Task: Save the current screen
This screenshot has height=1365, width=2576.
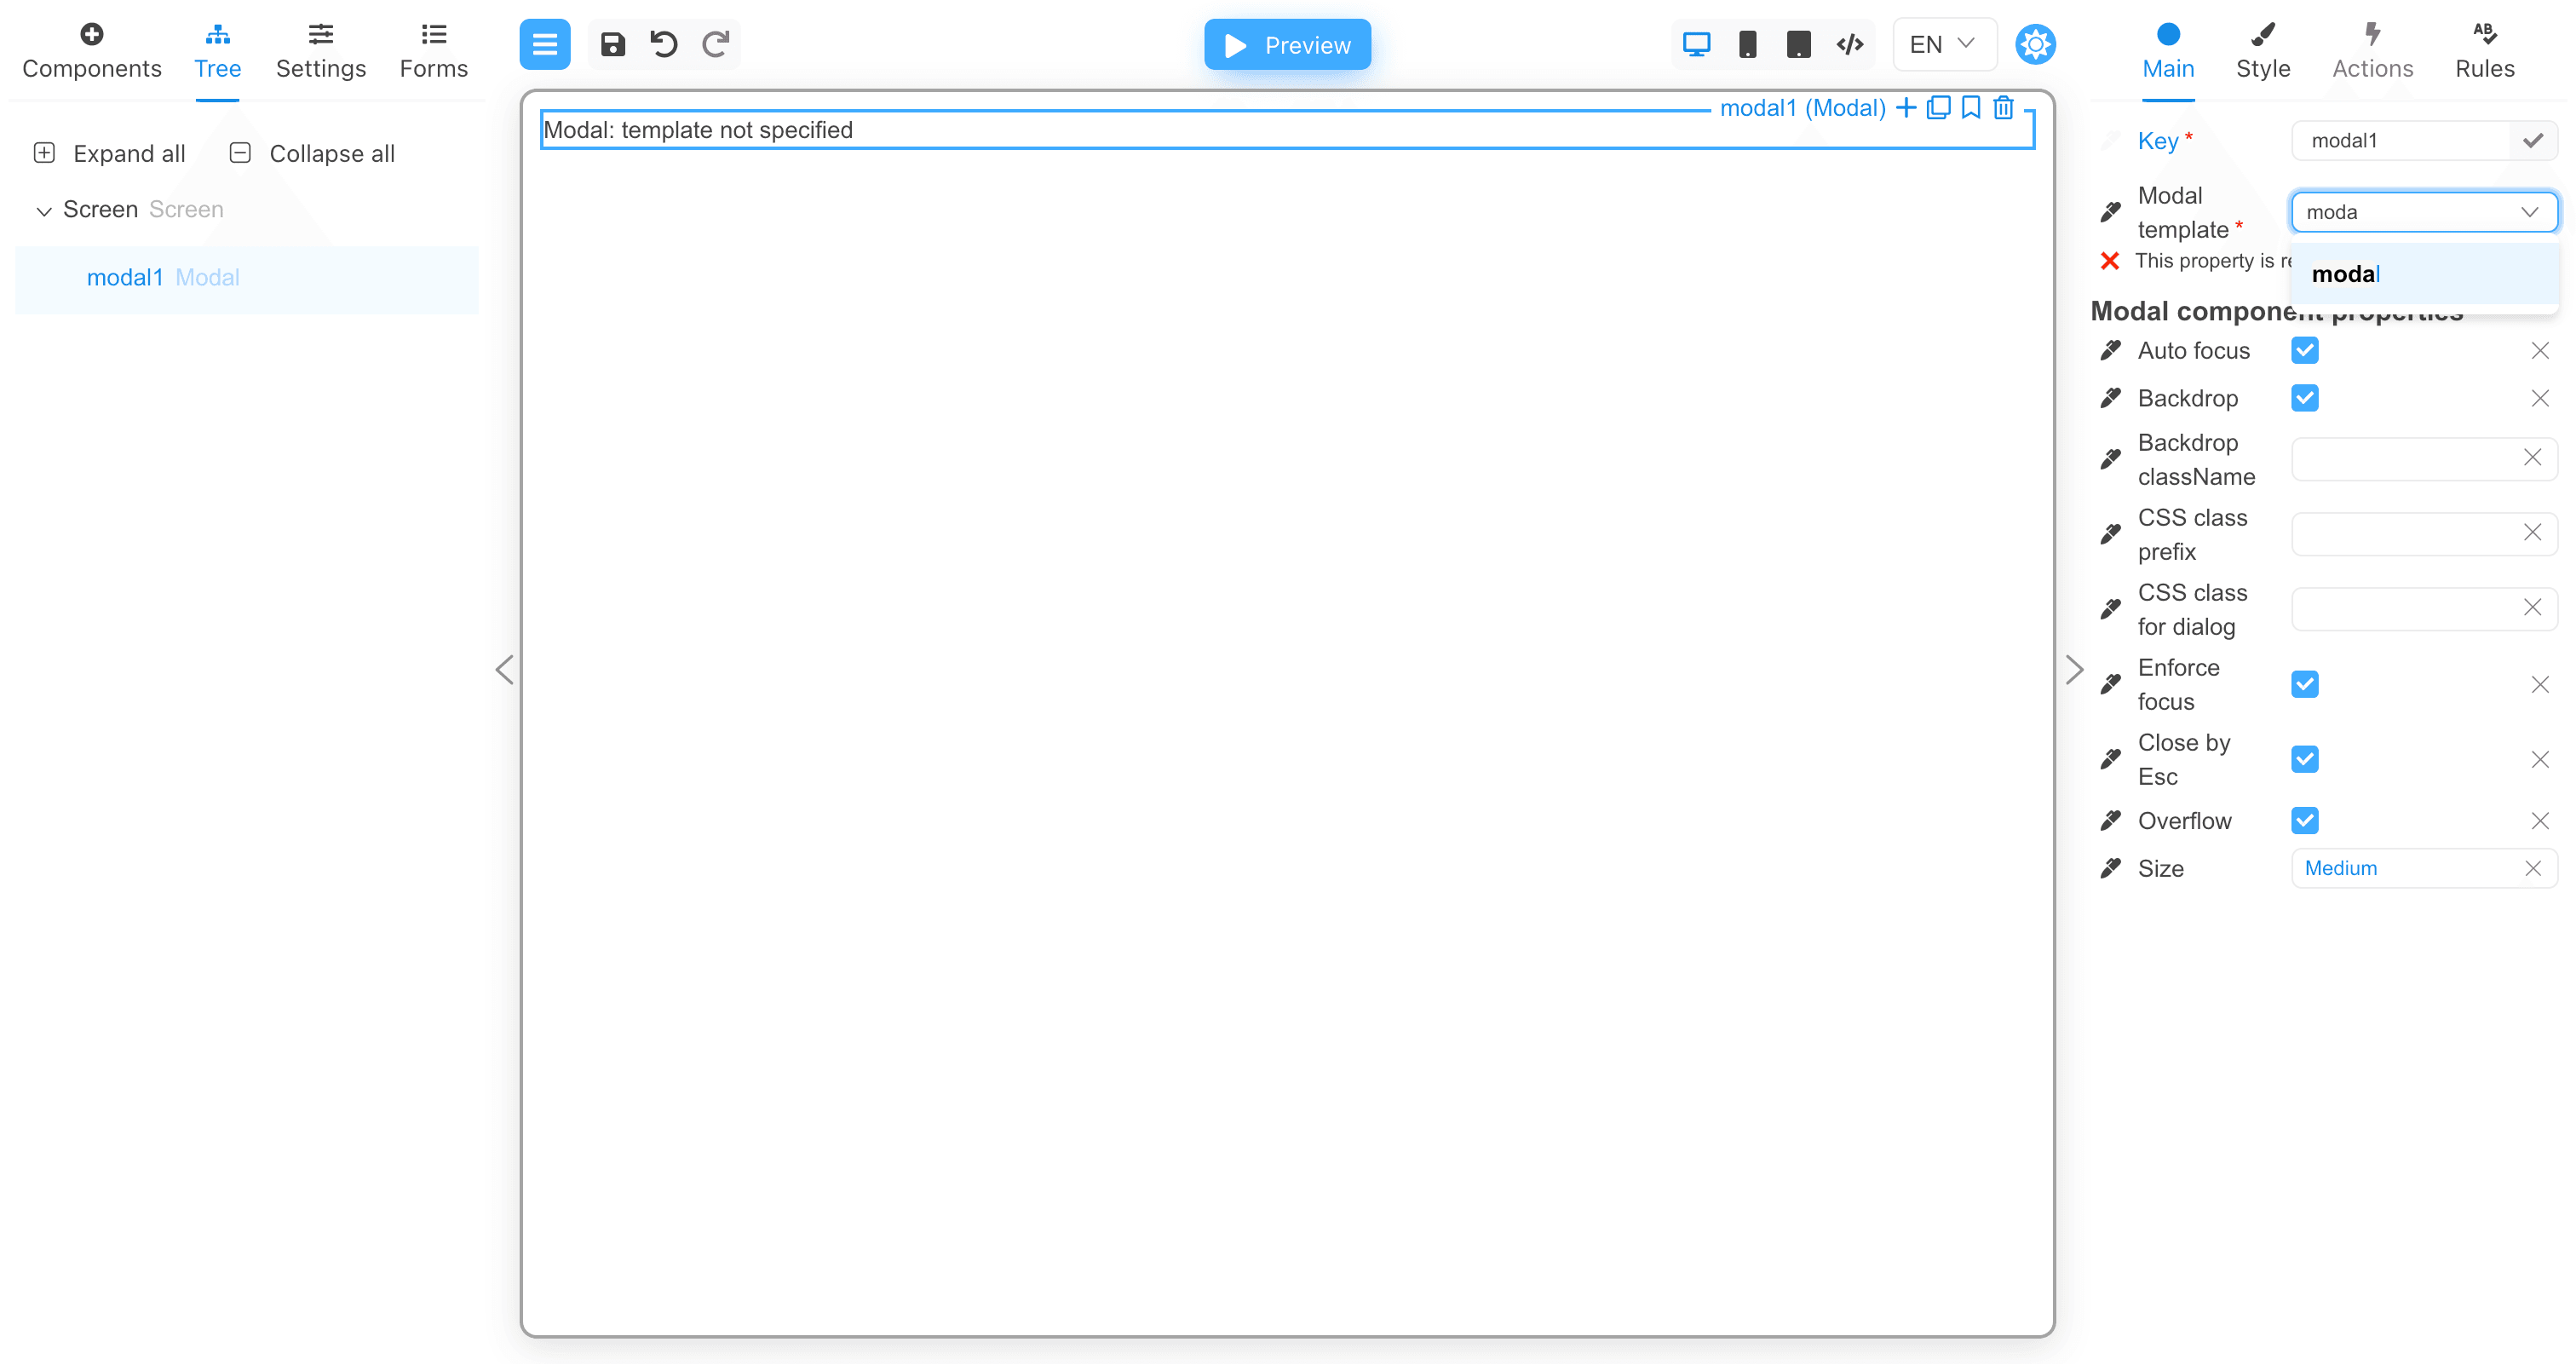Action: coord(612,44)
